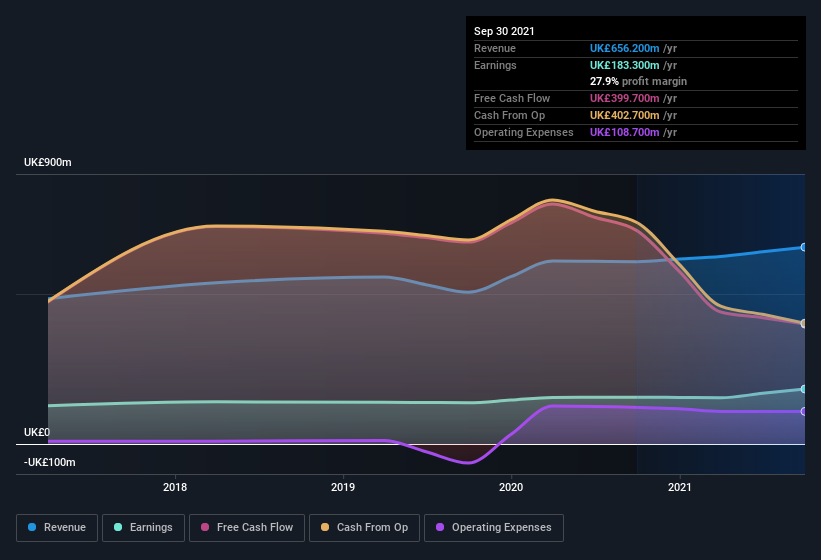
Task: Click the 2021 axis label
Action: click(680, 487)
